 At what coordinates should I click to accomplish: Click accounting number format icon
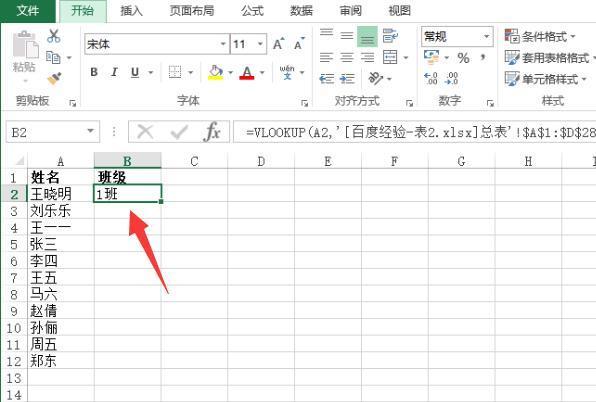431,57
